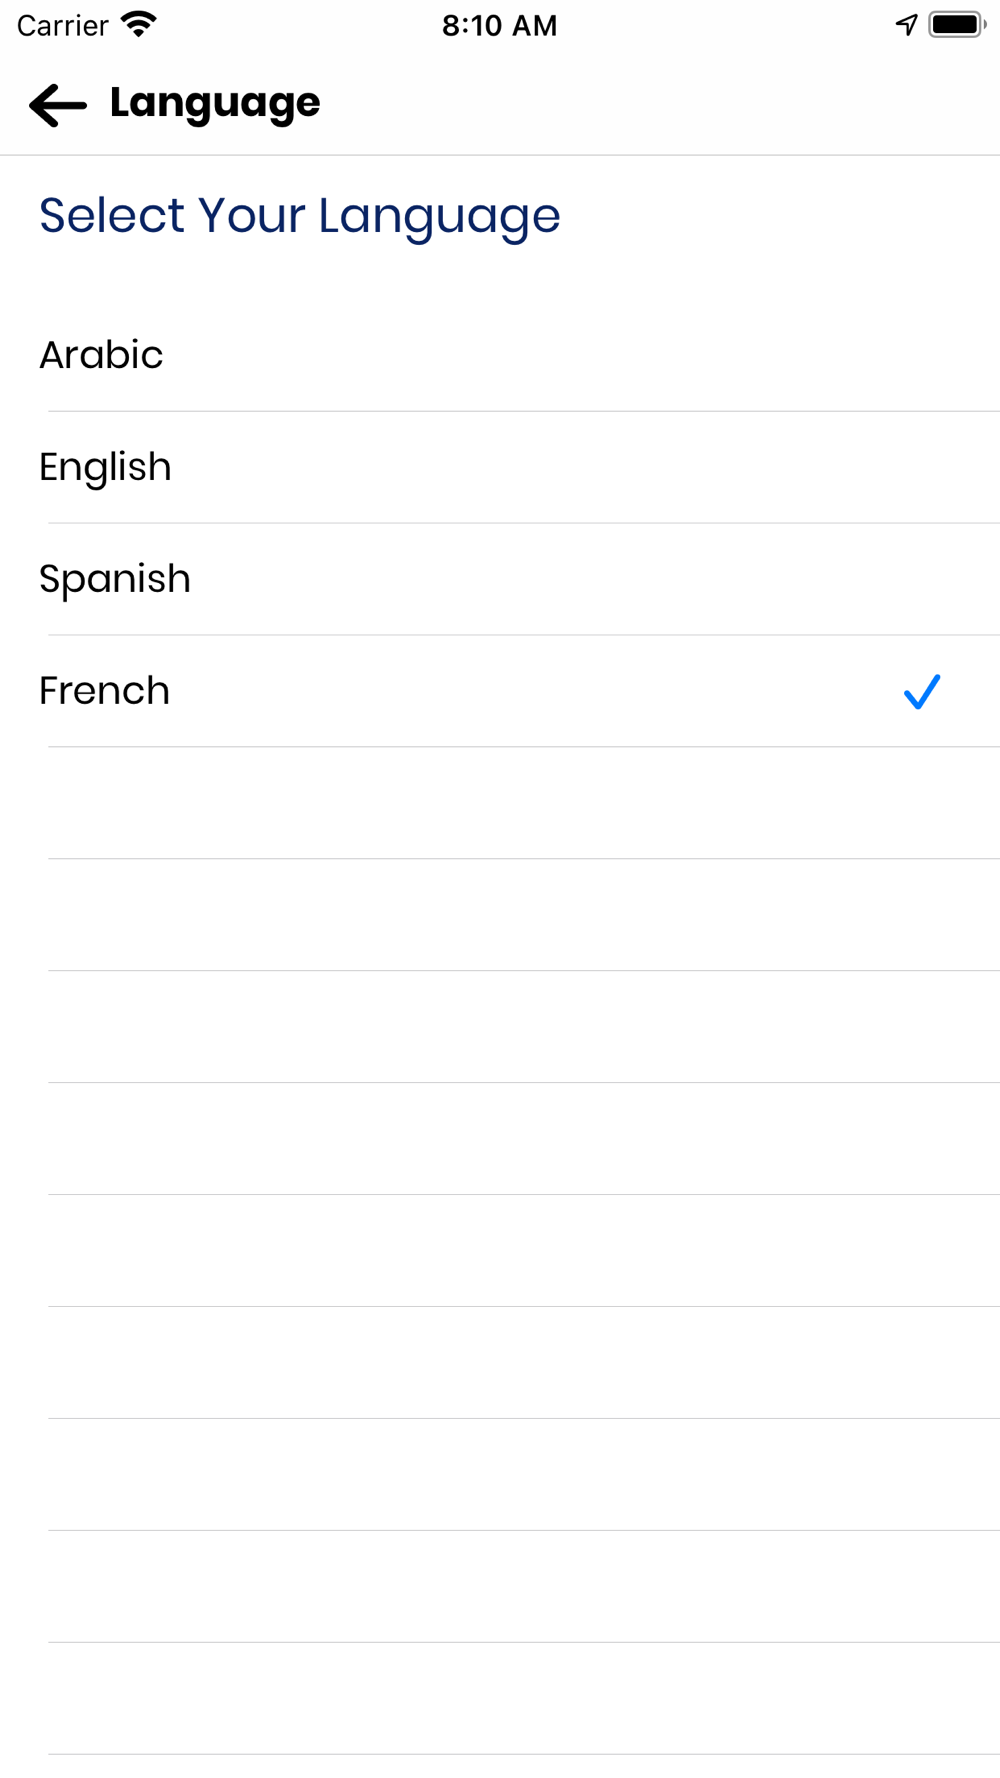Click the empty row directly beneath French

tap(500, 803)
